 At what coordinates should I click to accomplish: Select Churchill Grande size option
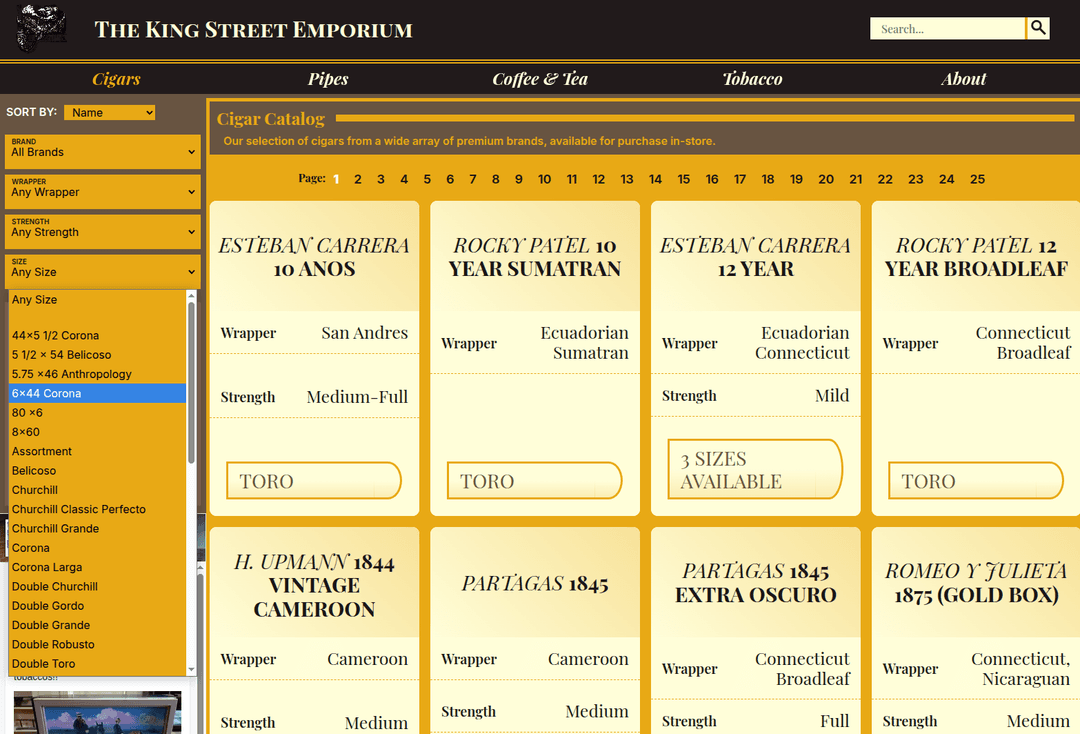click(97, 528)
